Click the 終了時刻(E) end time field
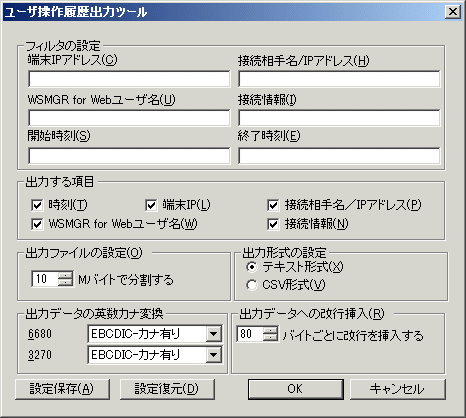The height and width of the screenshot is (418, 466). pyautogui.click(x=339, y=156)
